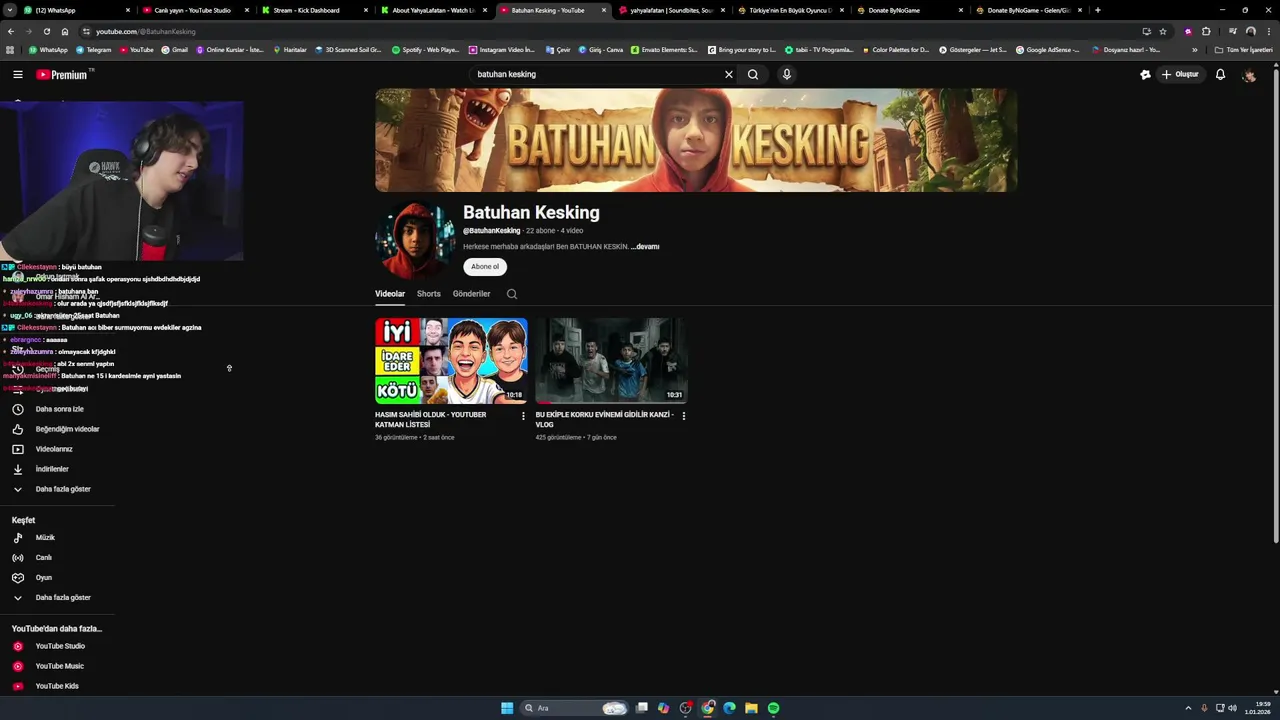Close the Batuhan Kesking browser tab
Screen dimensions: 1280x720
[603, 10]
